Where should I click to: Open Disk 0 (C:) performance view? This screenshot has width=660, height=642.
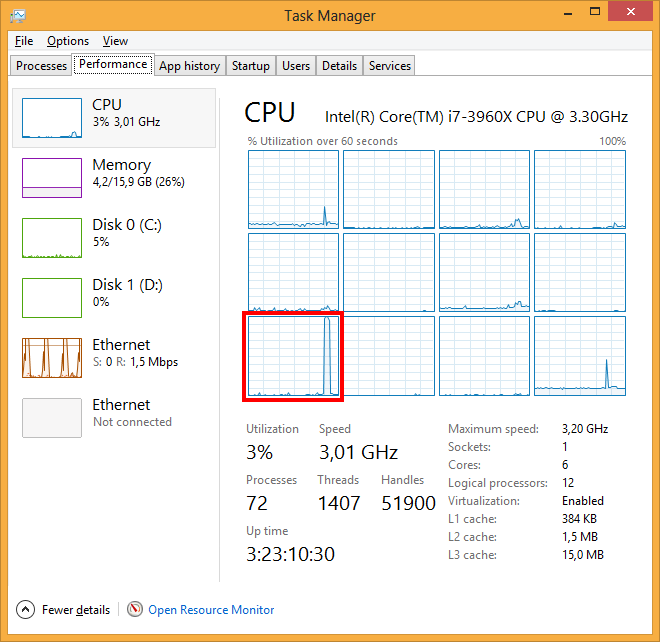tap(52, 238)
